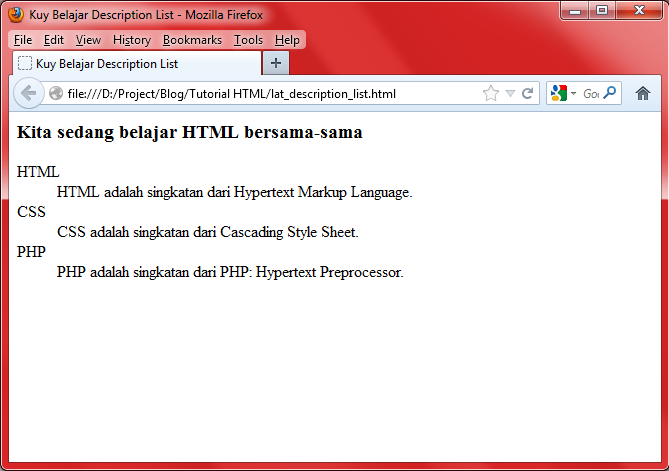The image size is (669, 471).
Task: Click the term PHP in the list
Action: (x=31, y=252)
